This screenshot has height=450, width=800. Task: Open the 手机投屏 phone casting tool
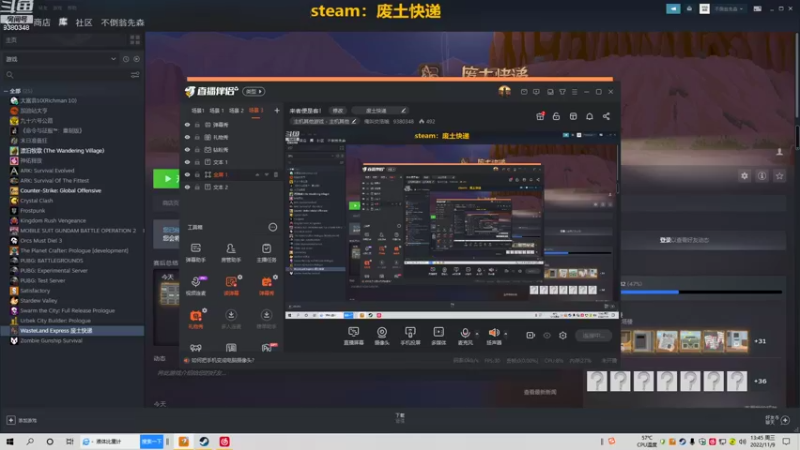pos(410,335)
